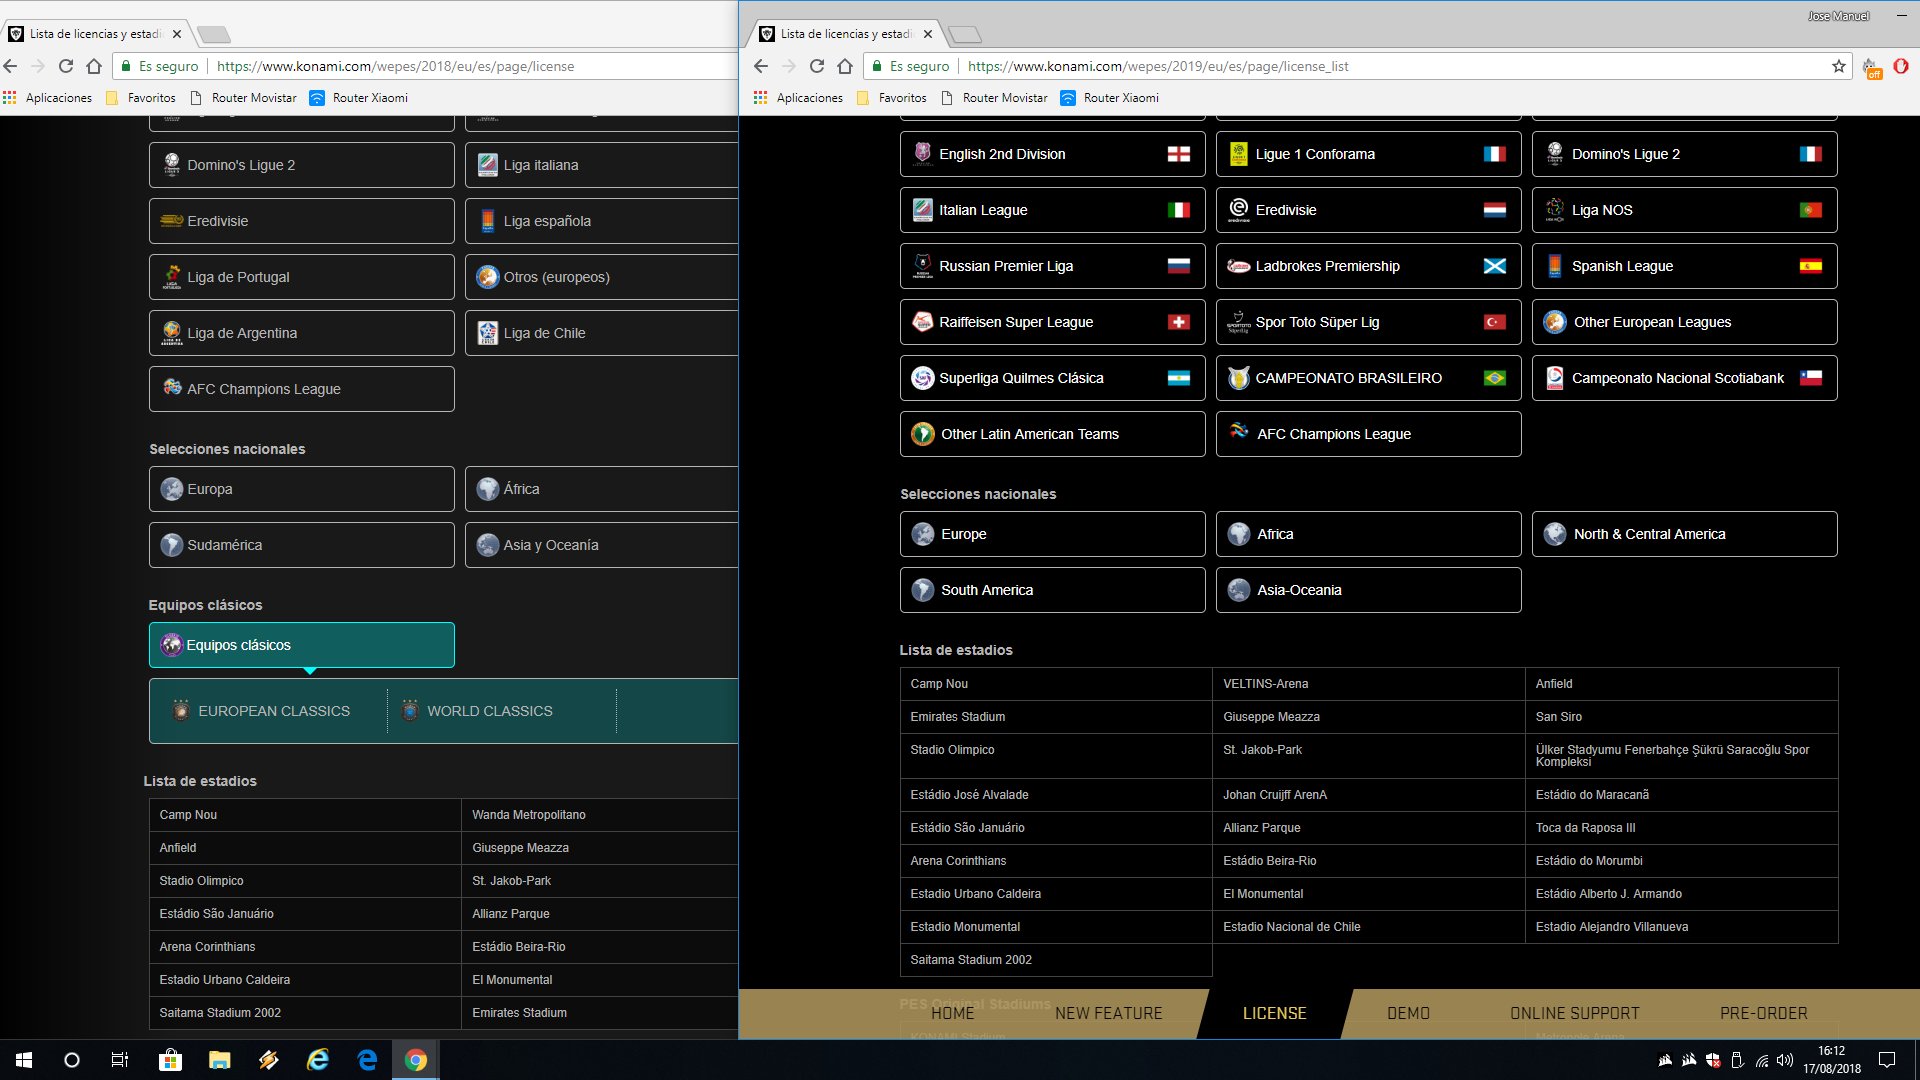Expand the Liga de Argentina list
Viewport: 1920px width, 1080px height.
point(301,333)
